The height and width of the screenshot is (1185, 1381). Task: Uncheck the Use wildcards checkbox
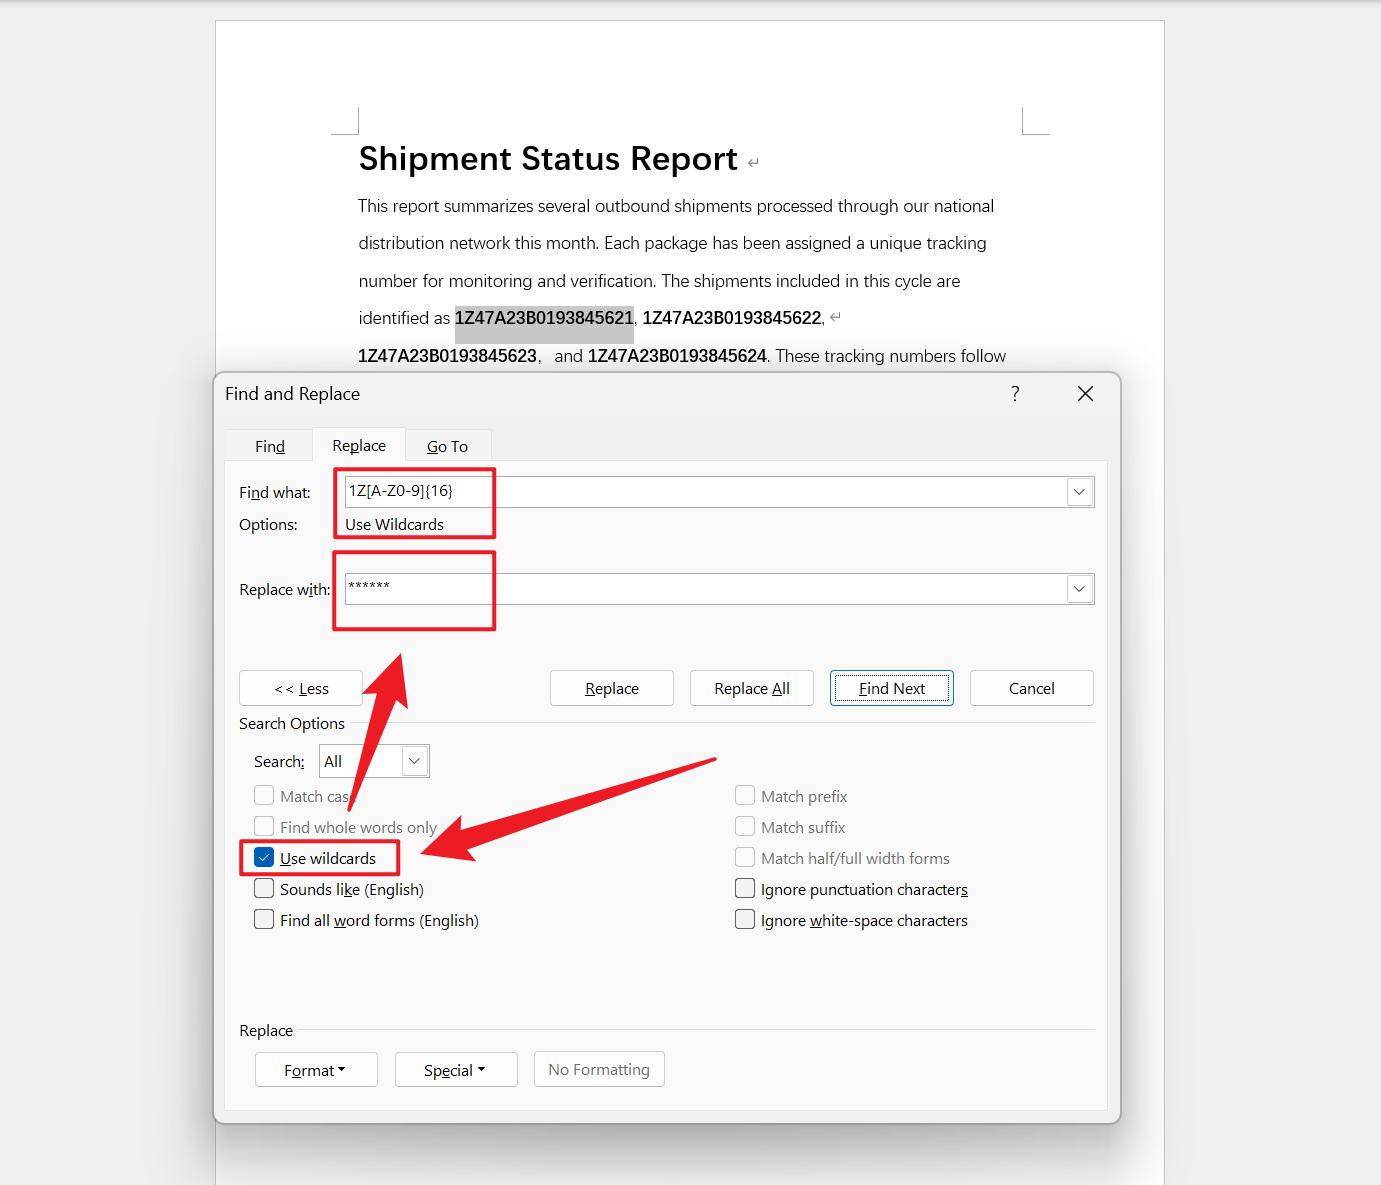click(264, 858)
